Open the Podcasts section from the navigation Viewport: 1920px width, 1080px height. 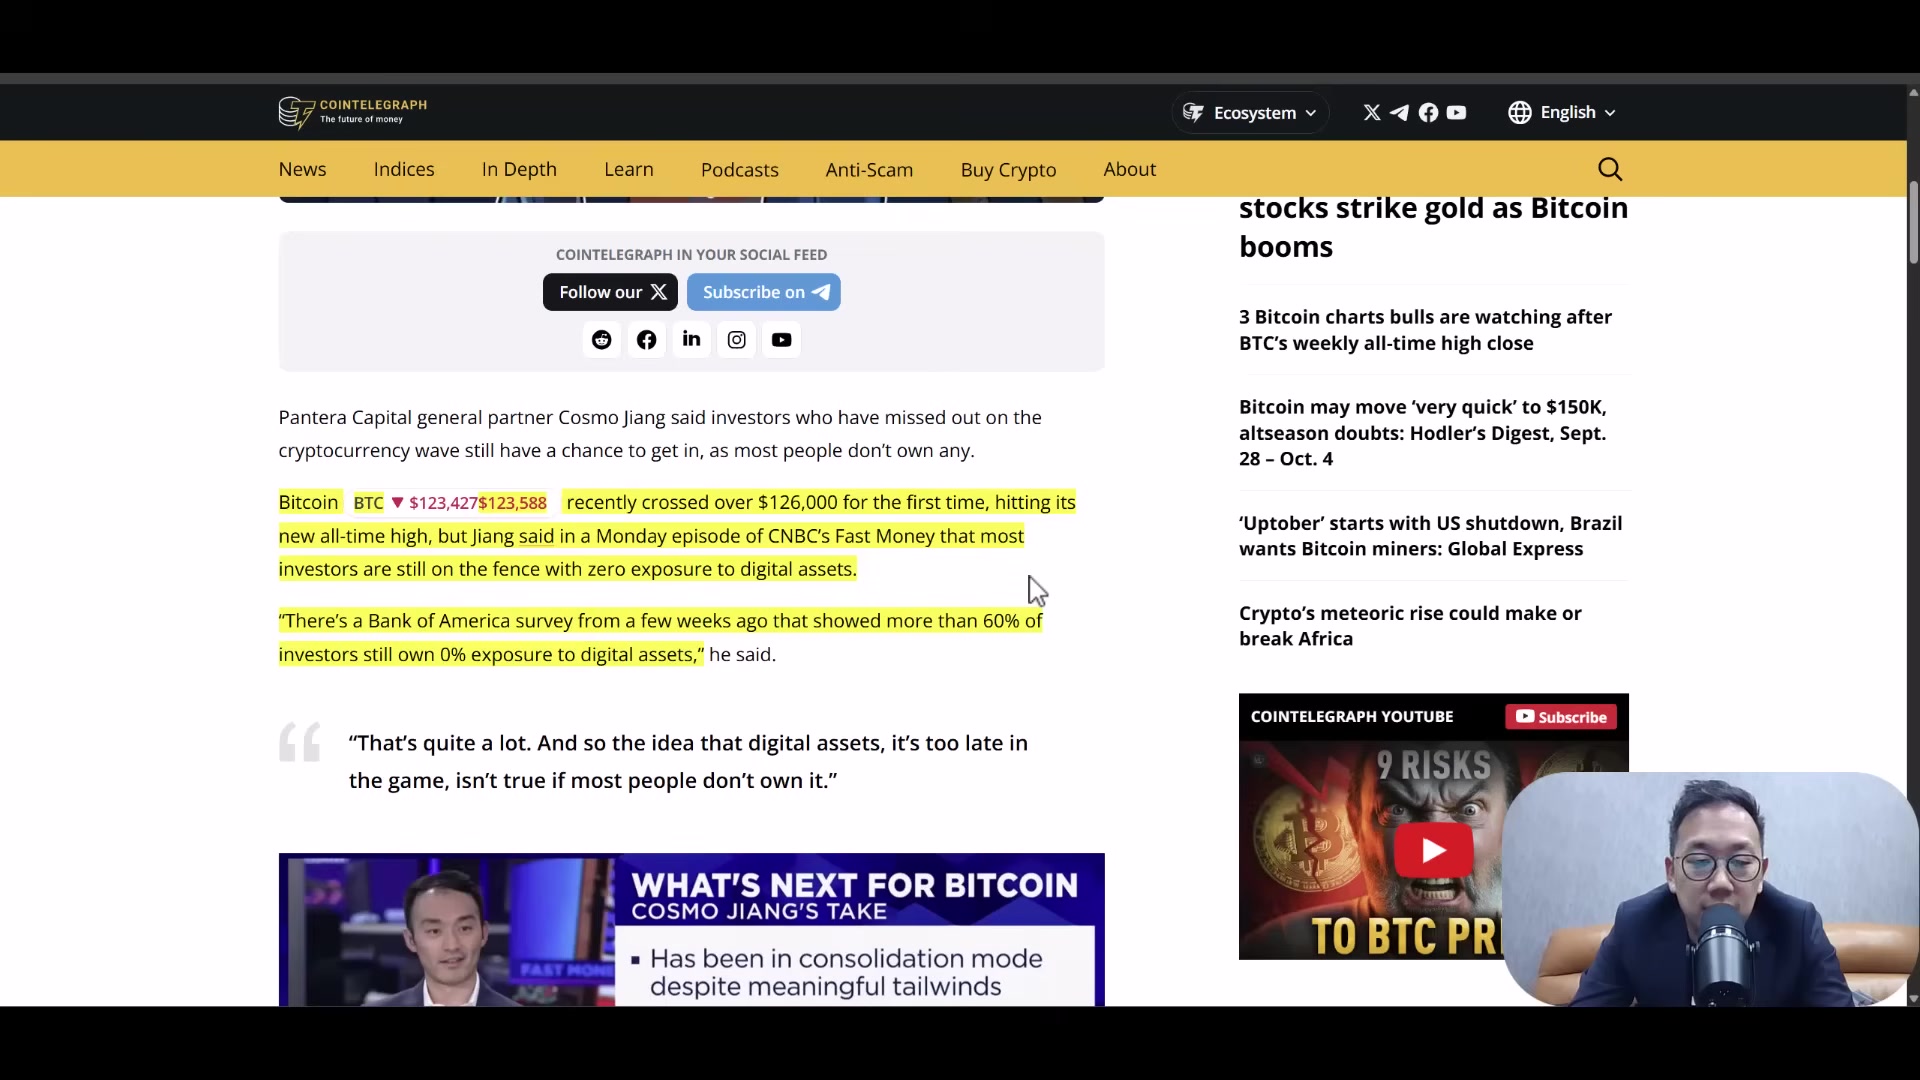tap(739, 169)
